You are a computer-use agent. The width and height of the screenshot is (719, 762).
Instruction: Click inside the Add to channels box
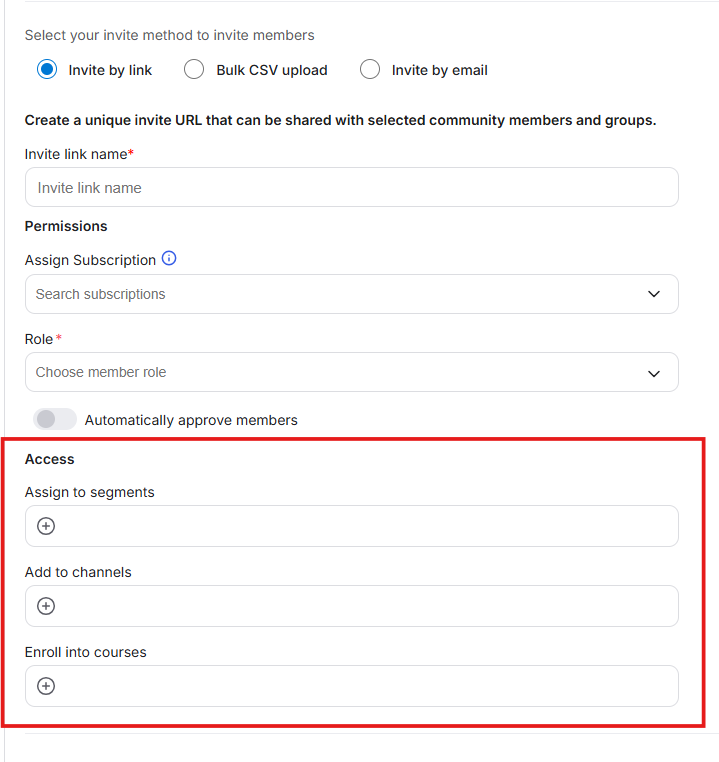click(x=360, y=606)
